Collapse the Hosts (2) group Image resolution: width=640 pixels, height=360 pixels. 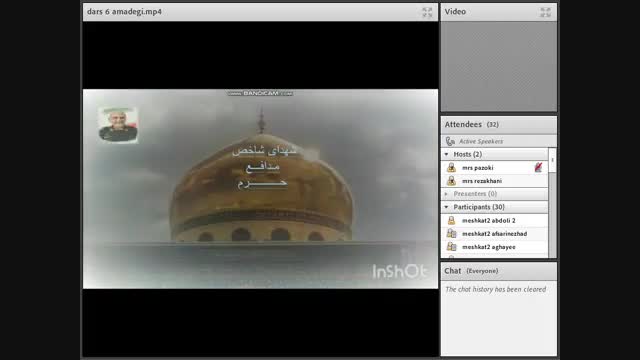coord(446,154)
